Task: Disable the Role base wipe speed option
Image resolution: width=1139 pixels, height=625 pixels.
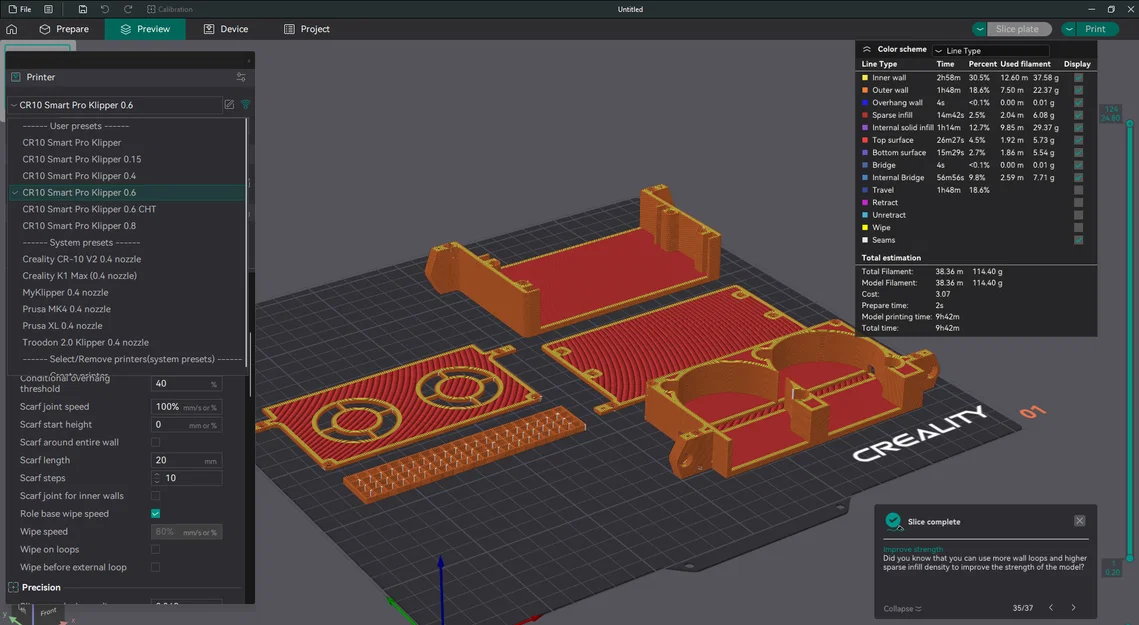Action: (x=155, y=513)
